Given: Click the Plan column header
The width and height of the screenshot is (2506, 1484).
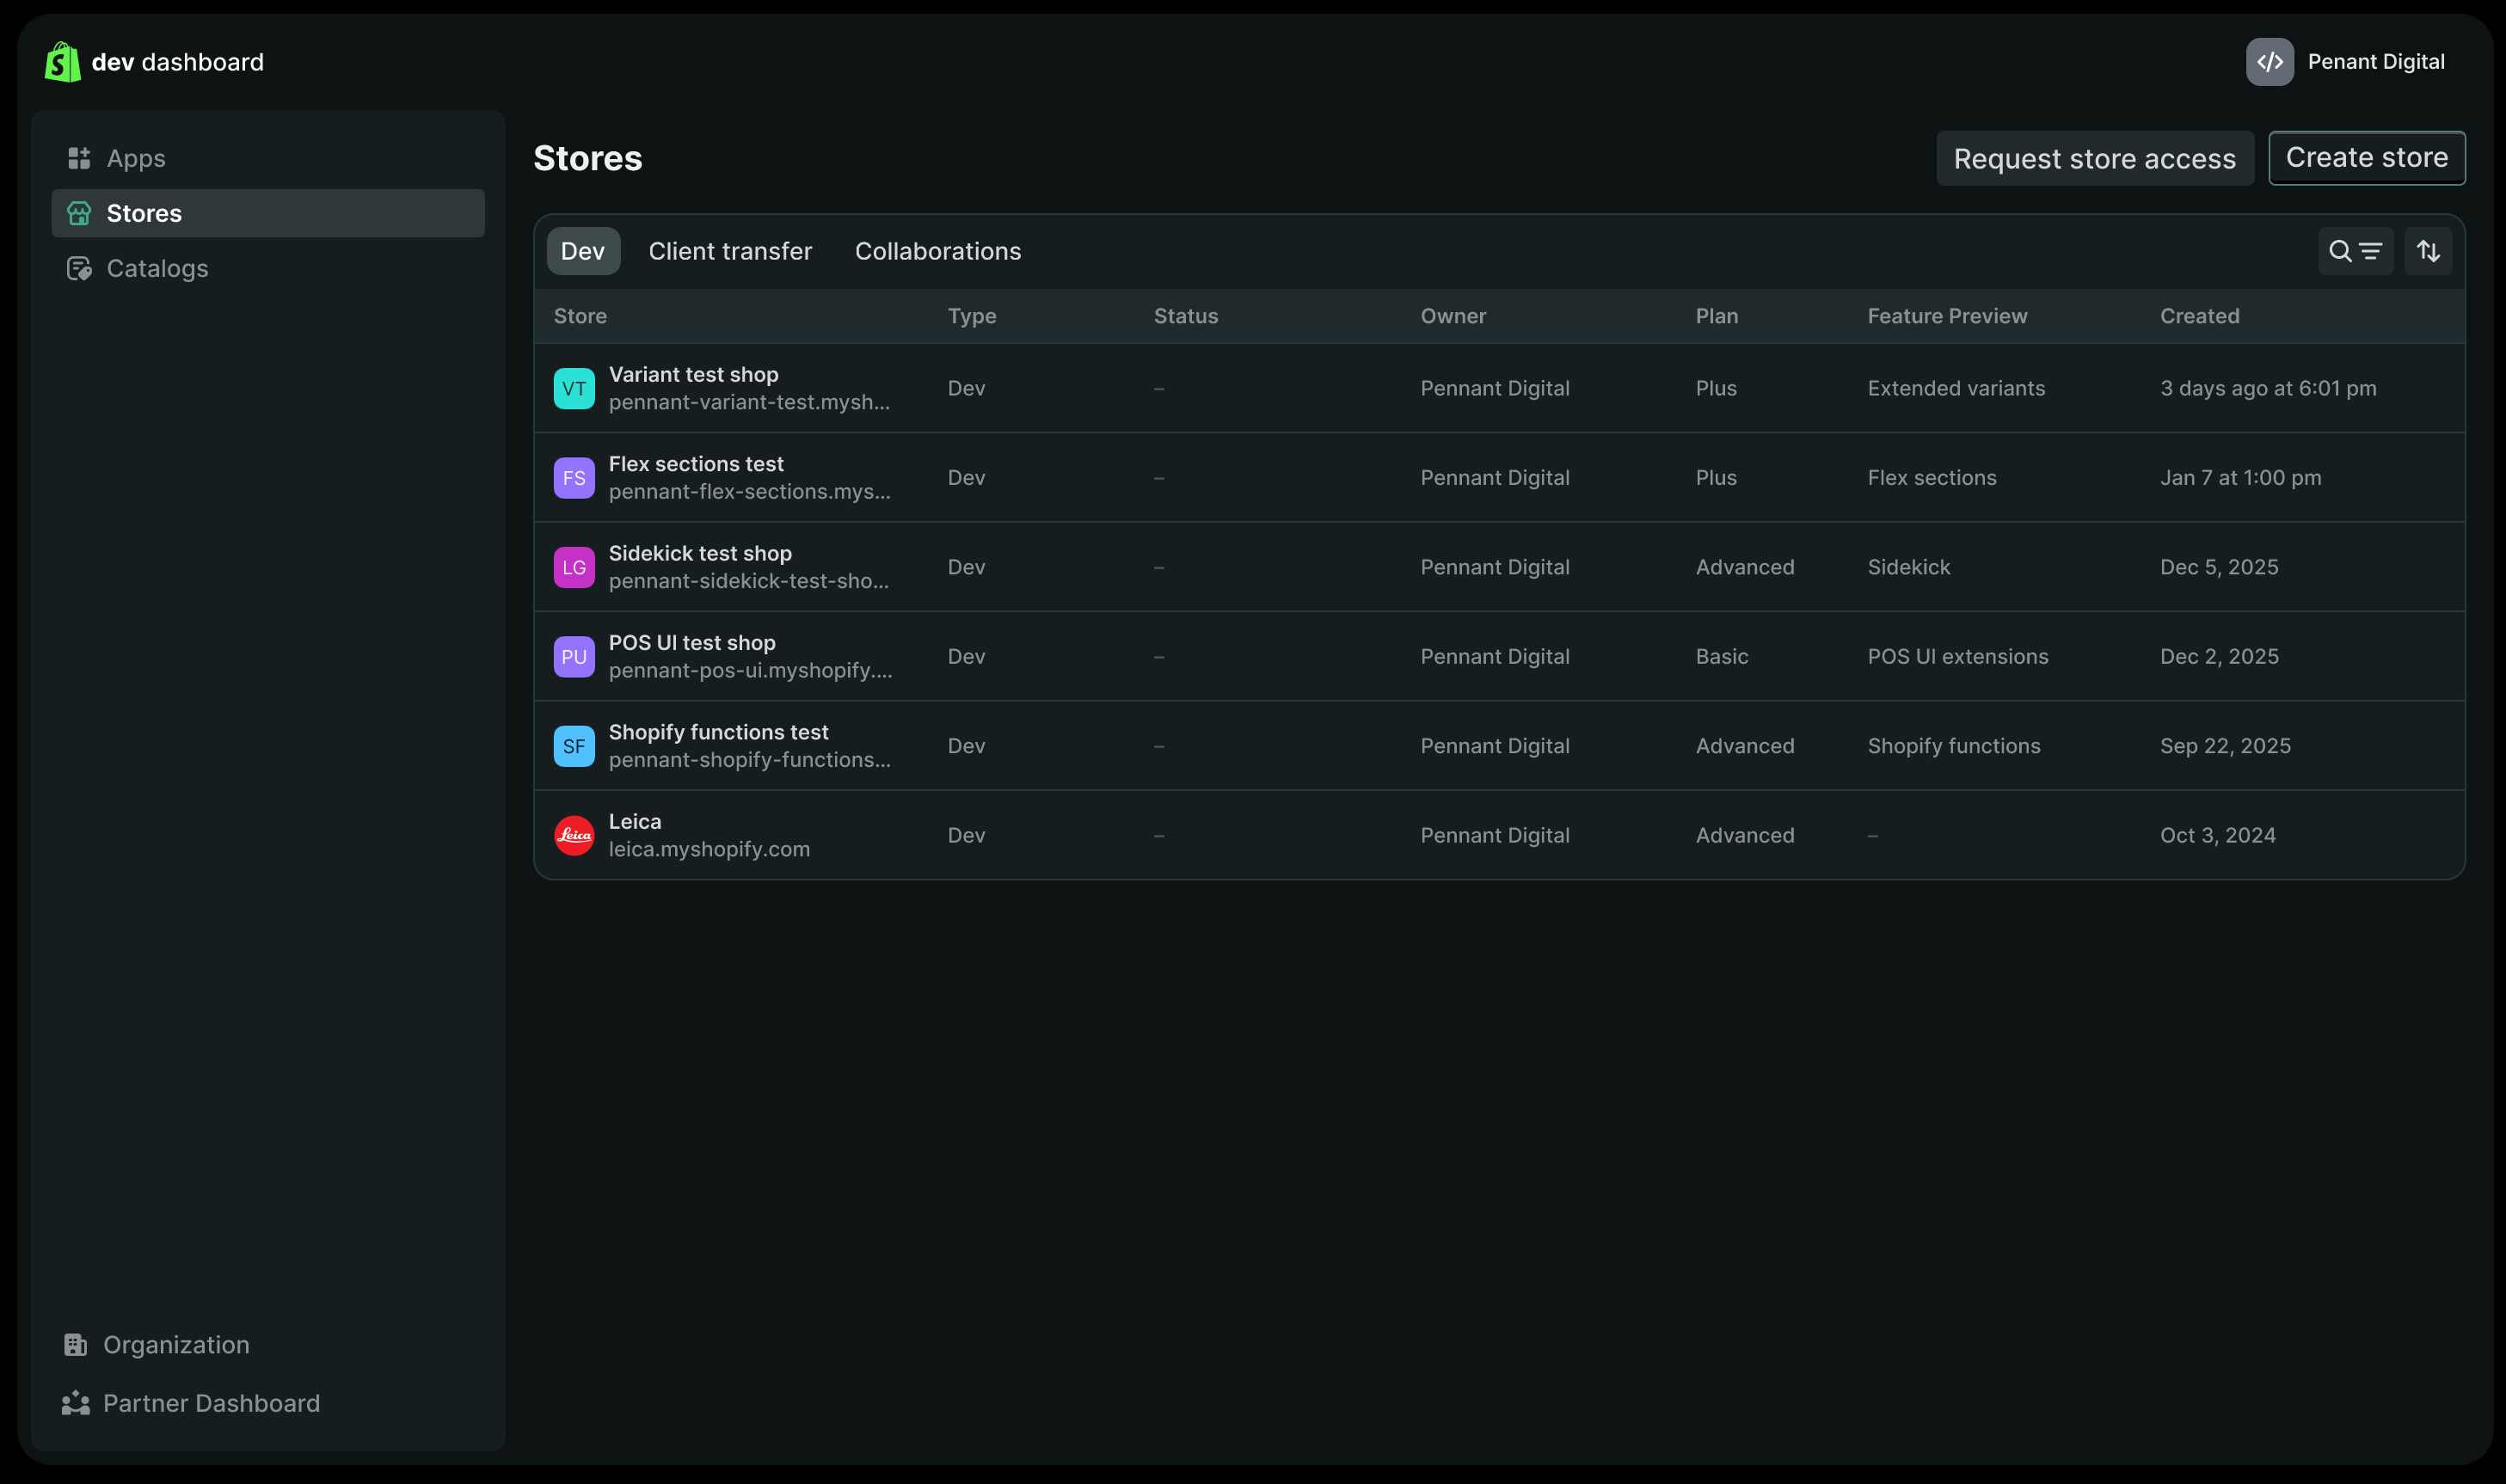Looking at the screenshot, I should (1716, 316).
